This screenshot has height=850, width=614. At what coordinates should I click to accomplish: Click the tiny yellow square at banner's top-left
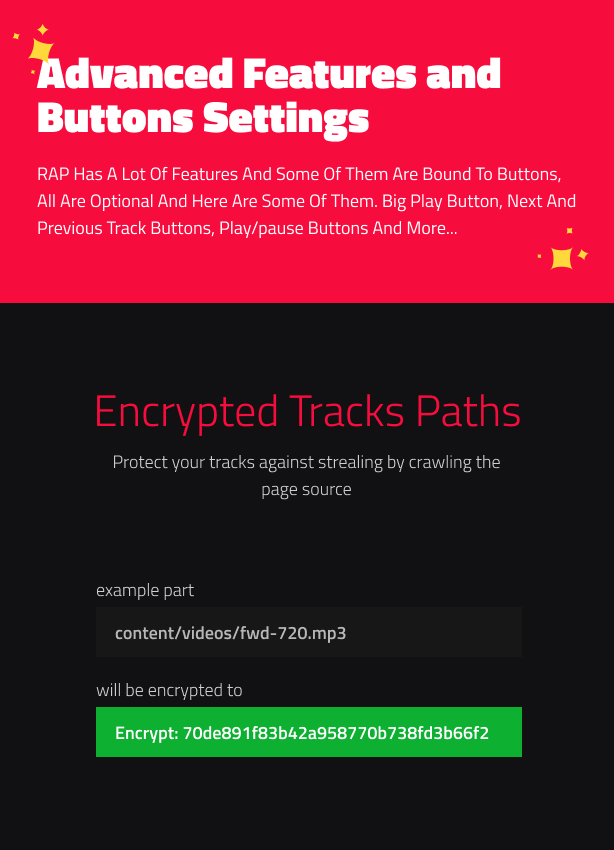16,36
